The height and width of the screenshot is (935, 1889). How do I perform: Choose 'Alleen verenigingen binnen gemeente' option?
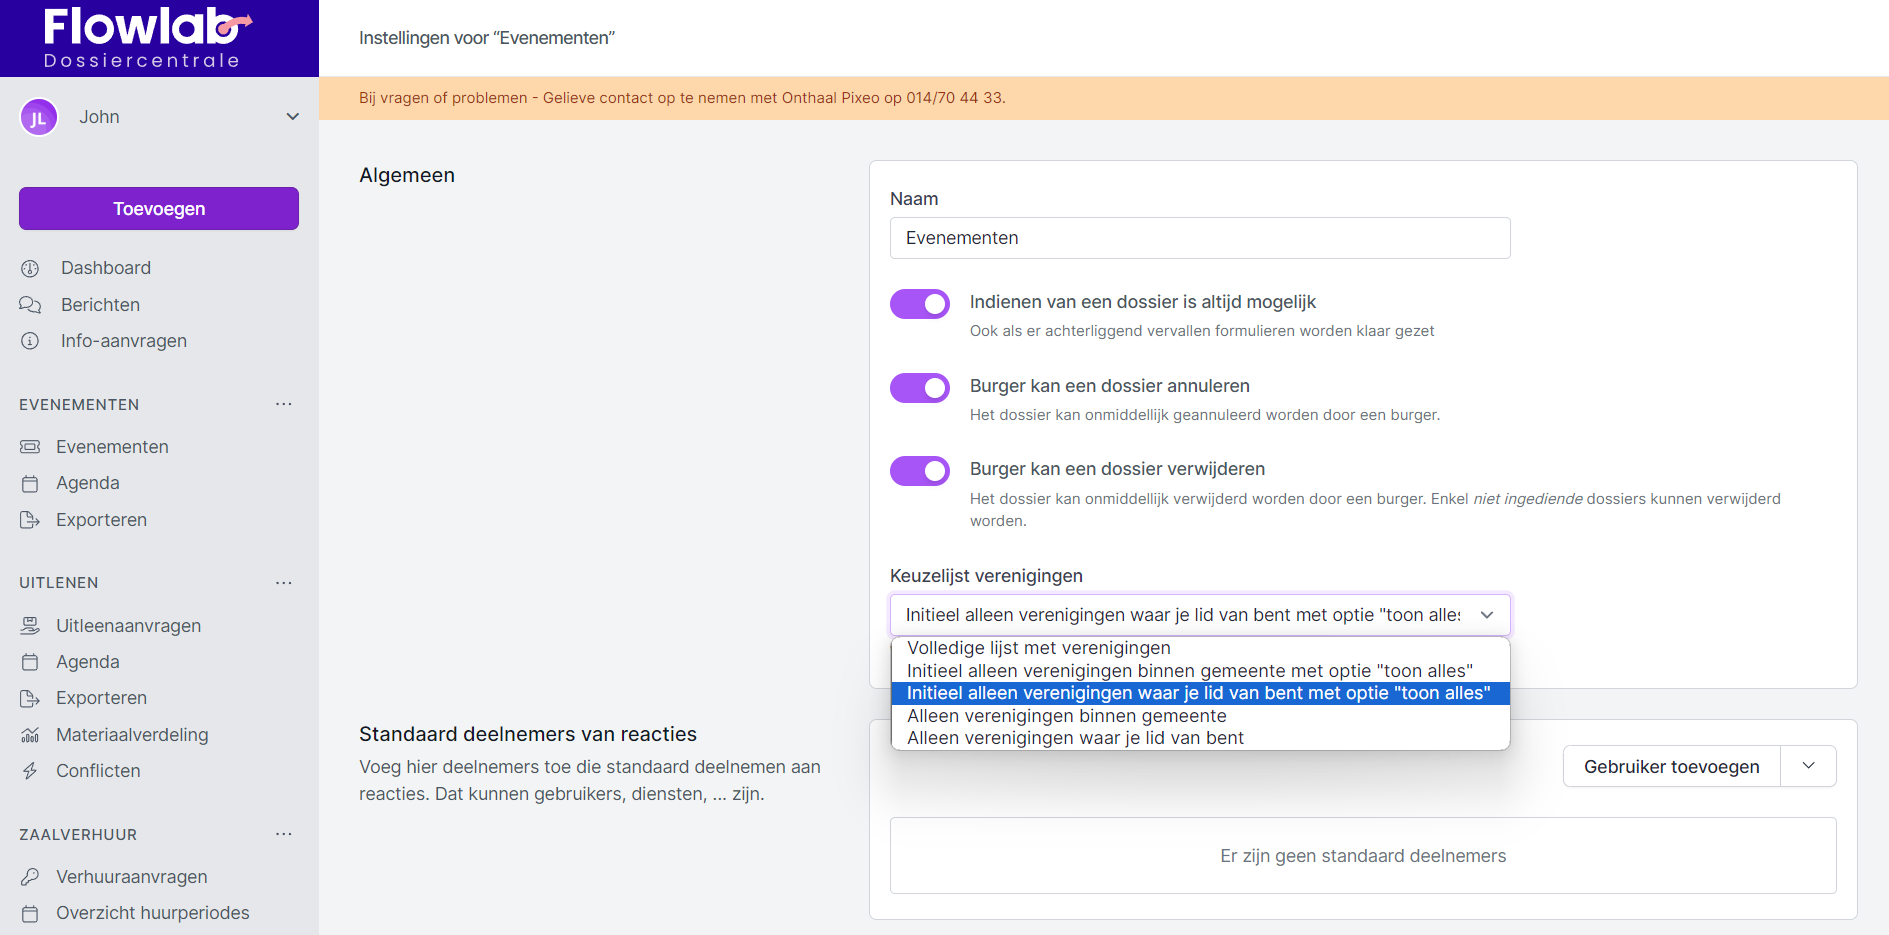click(x=1066, y=716)
